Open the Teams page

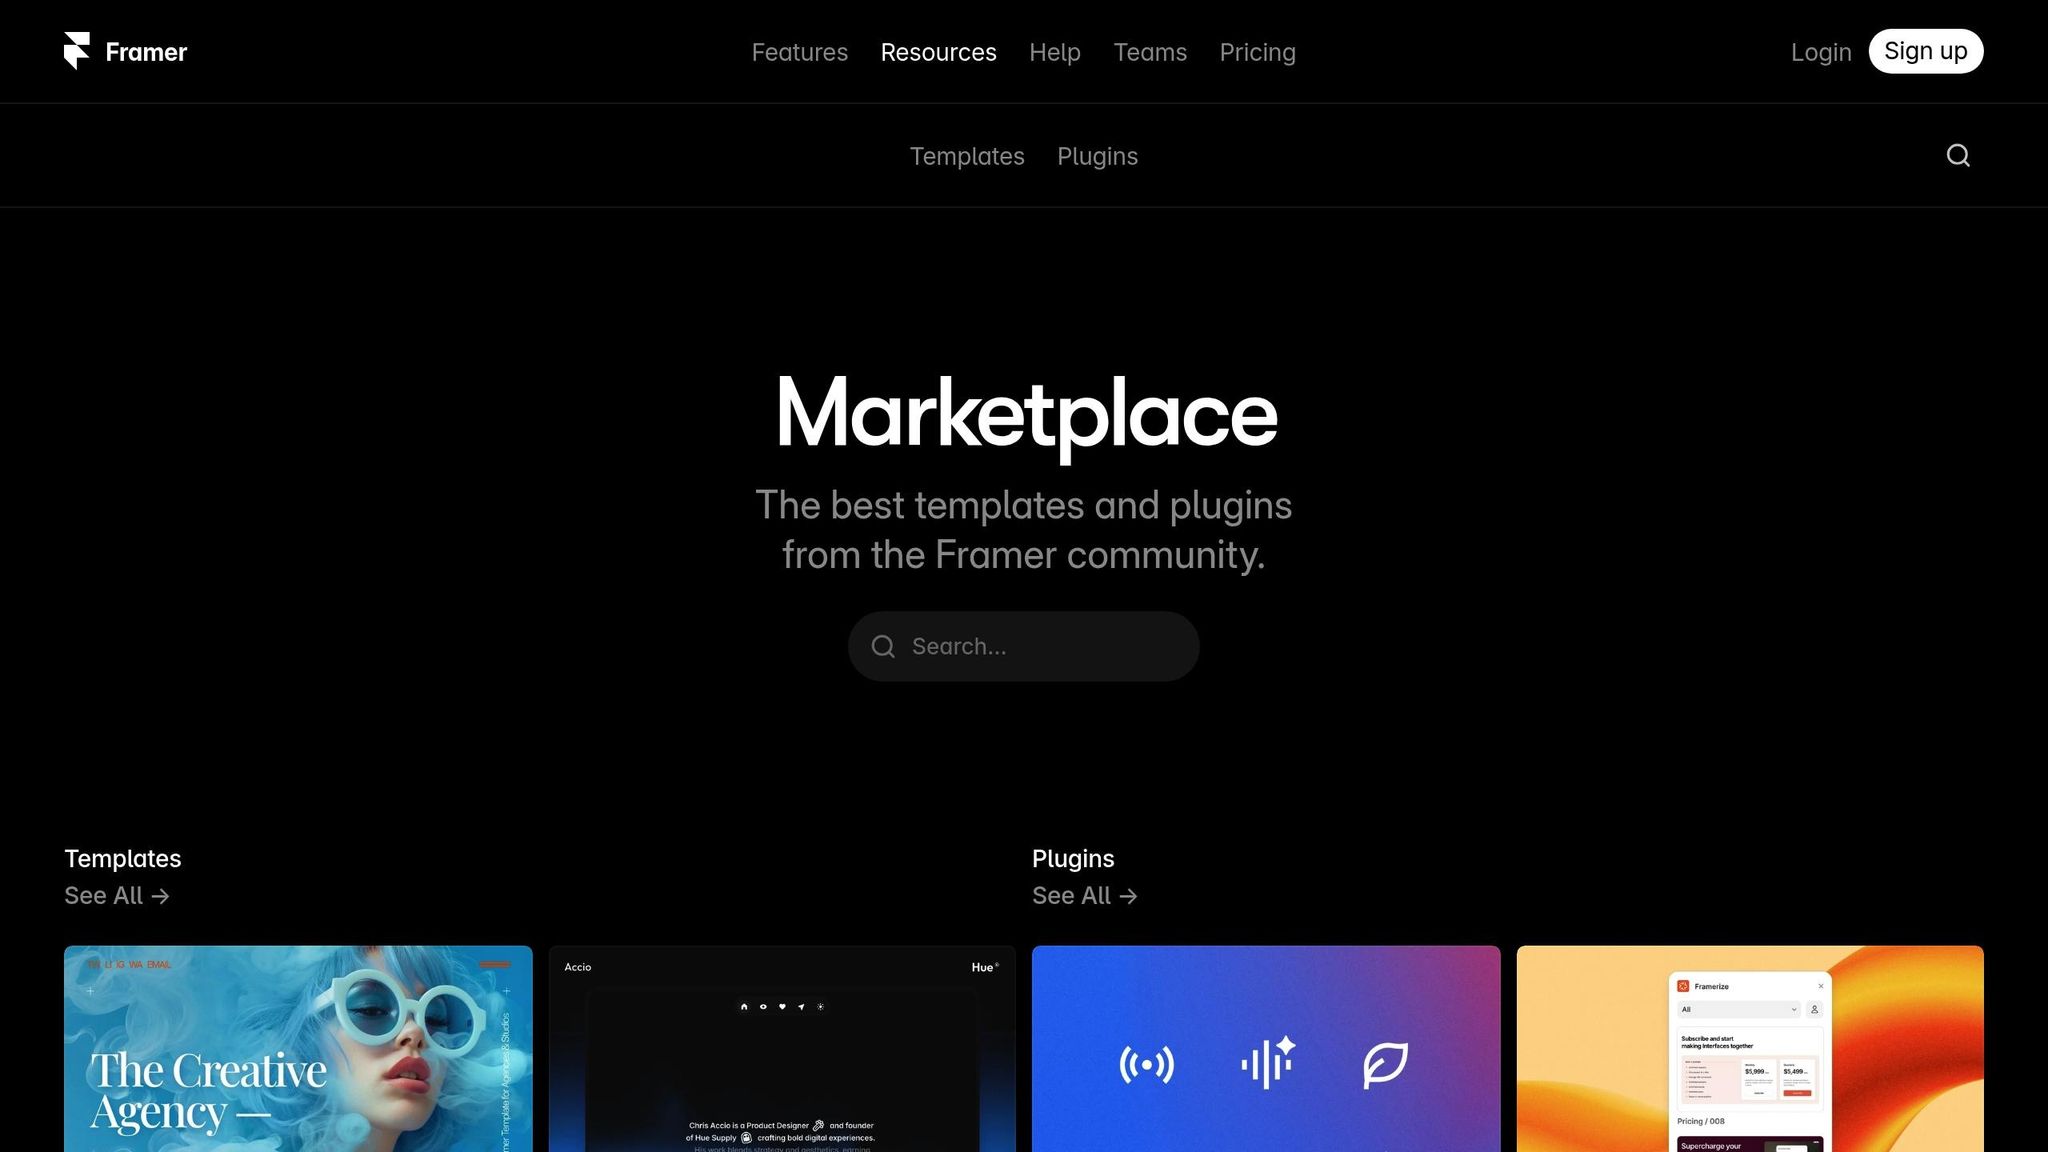tap(1150, 52)
